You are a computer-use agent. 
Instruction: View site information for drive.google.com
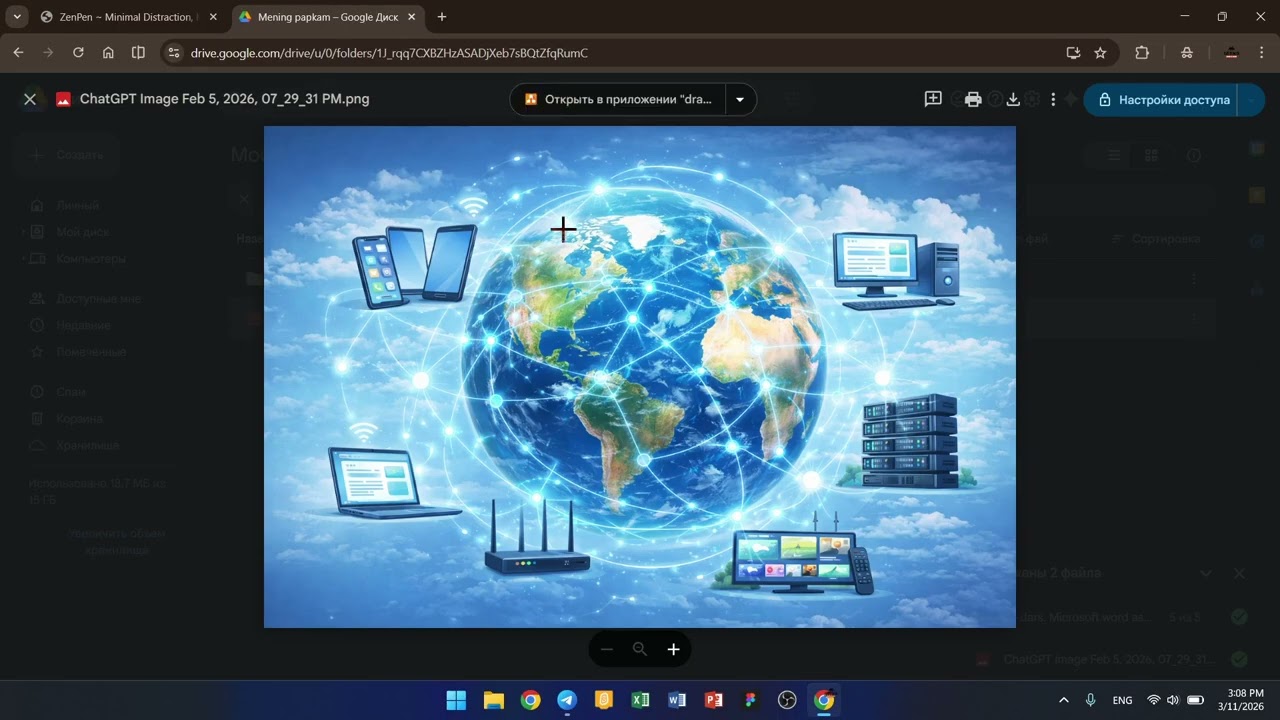[x=173, y=52]
